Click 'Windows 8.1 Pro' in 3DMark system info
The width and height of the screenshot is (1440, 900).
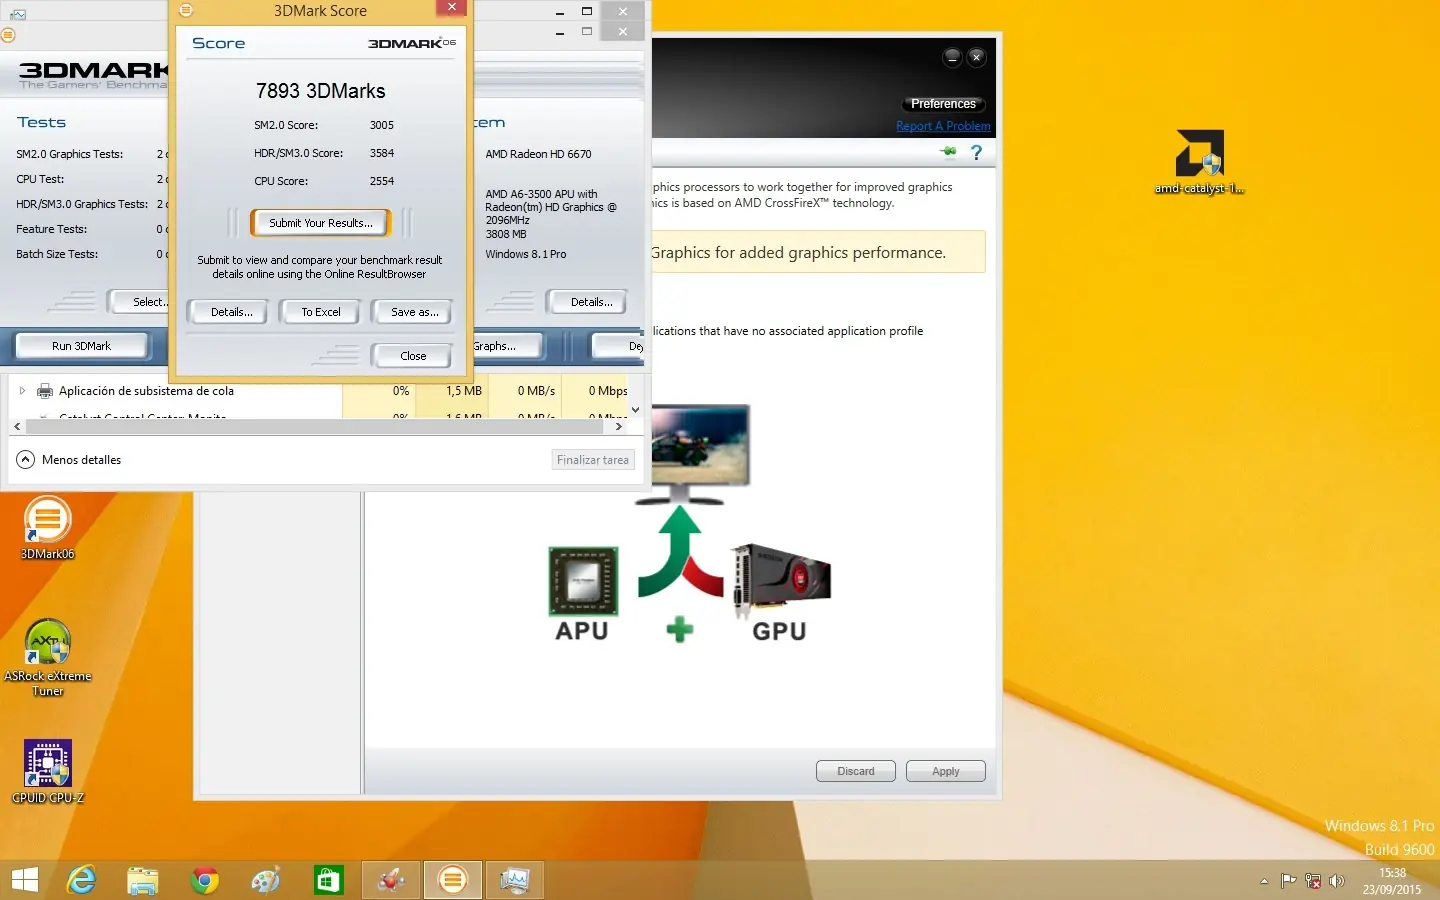click(526, 254)
